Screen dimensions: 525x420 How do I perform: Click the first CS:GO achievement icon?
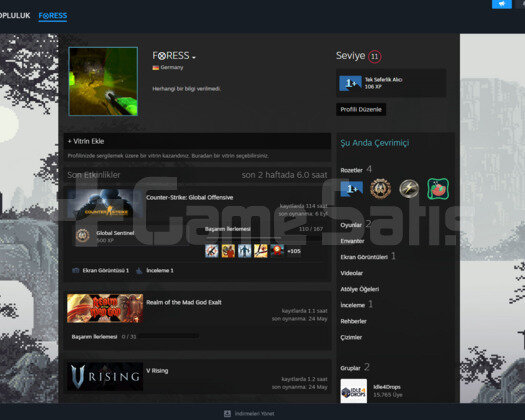212,251
